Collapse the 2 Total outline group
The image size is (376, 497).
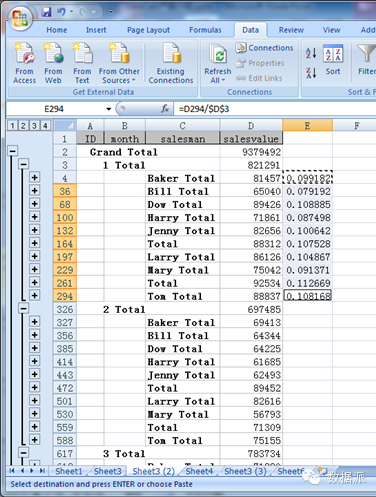(24, 309)
